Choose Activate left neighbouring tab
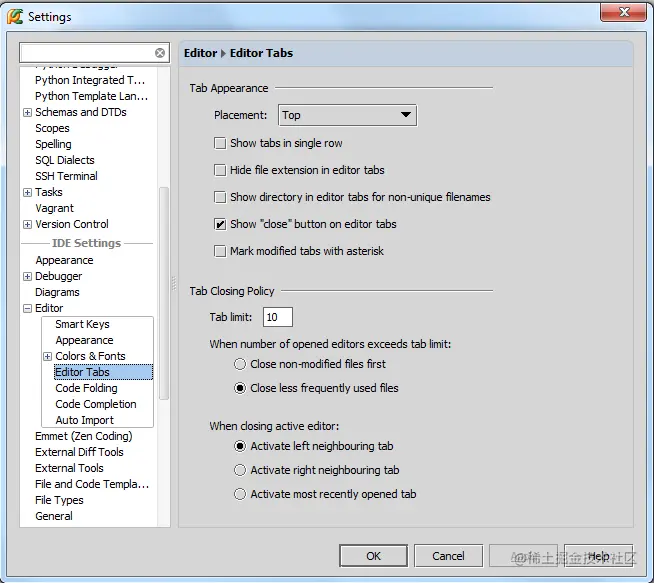654x583 pixels. (x=240, y=446)
